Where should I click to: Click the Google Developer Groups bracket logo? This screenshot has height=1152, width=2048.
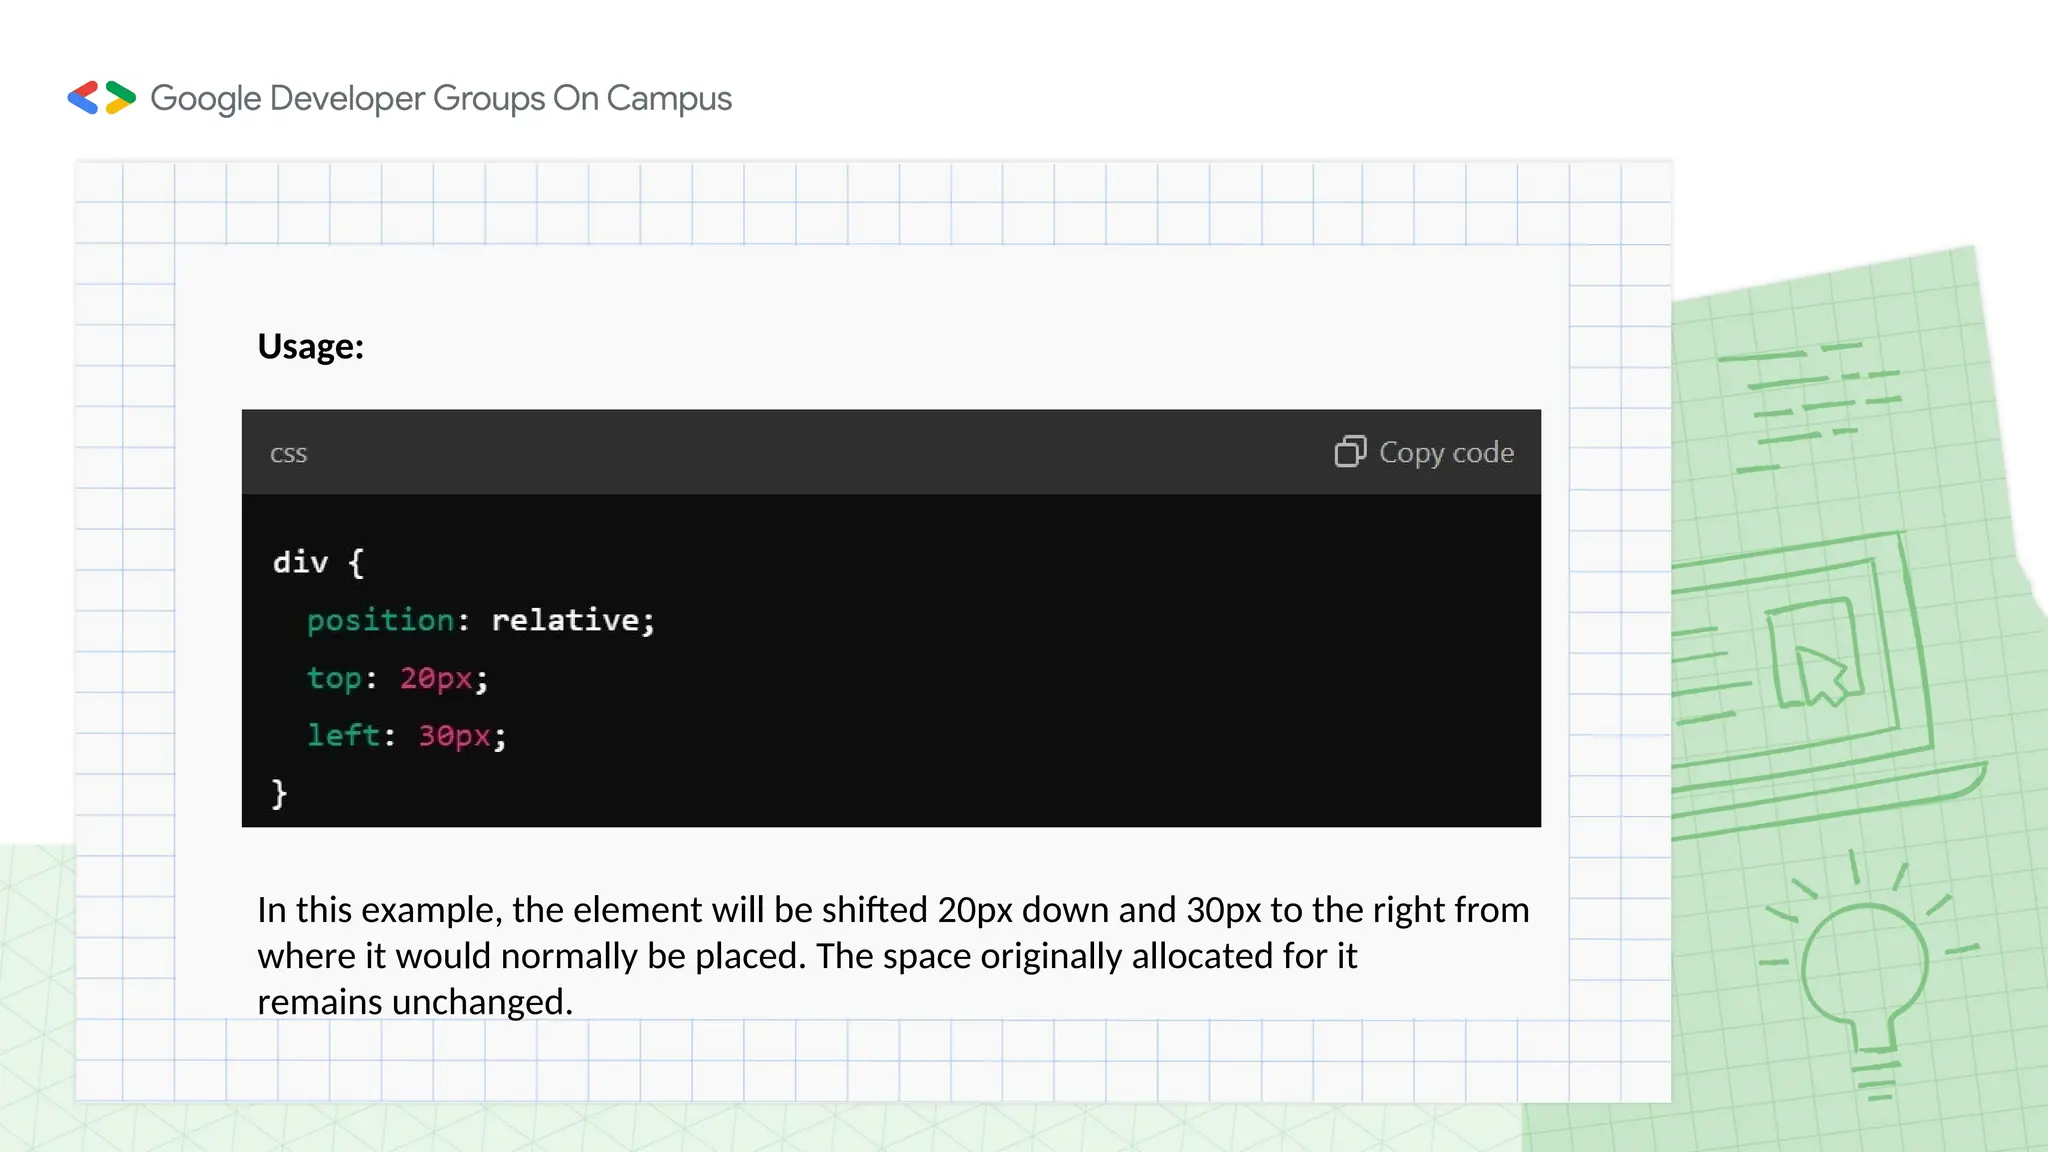pos(101,98)
